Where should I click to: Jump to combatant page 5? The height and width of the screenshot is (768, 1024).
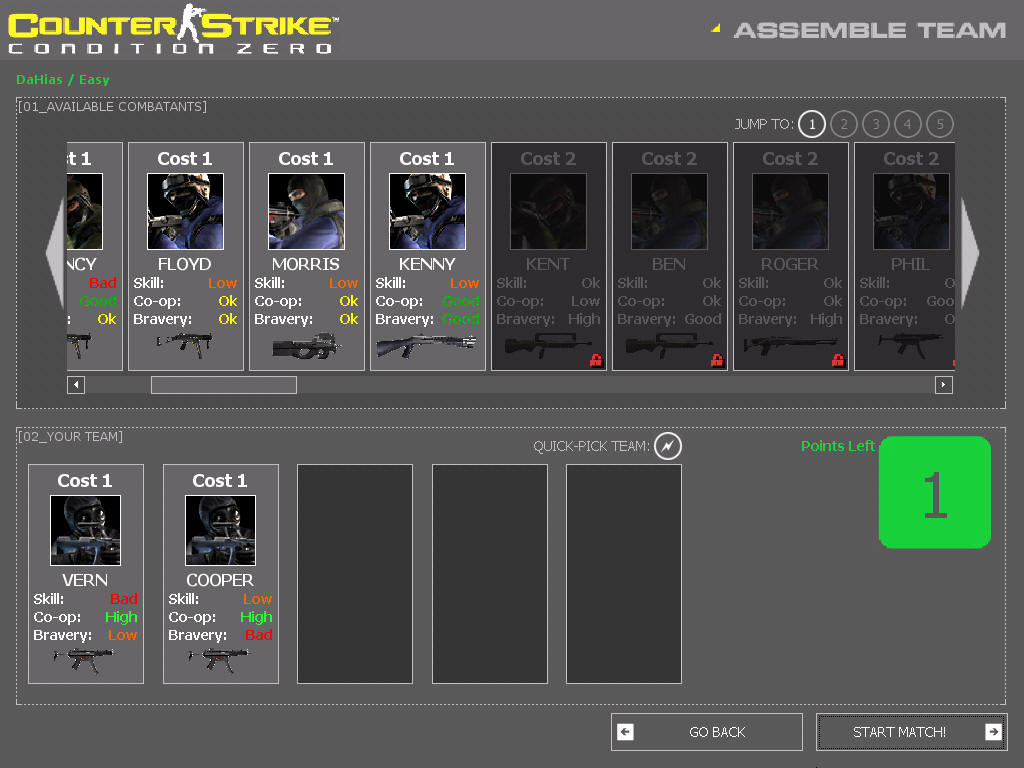[940, 124]
